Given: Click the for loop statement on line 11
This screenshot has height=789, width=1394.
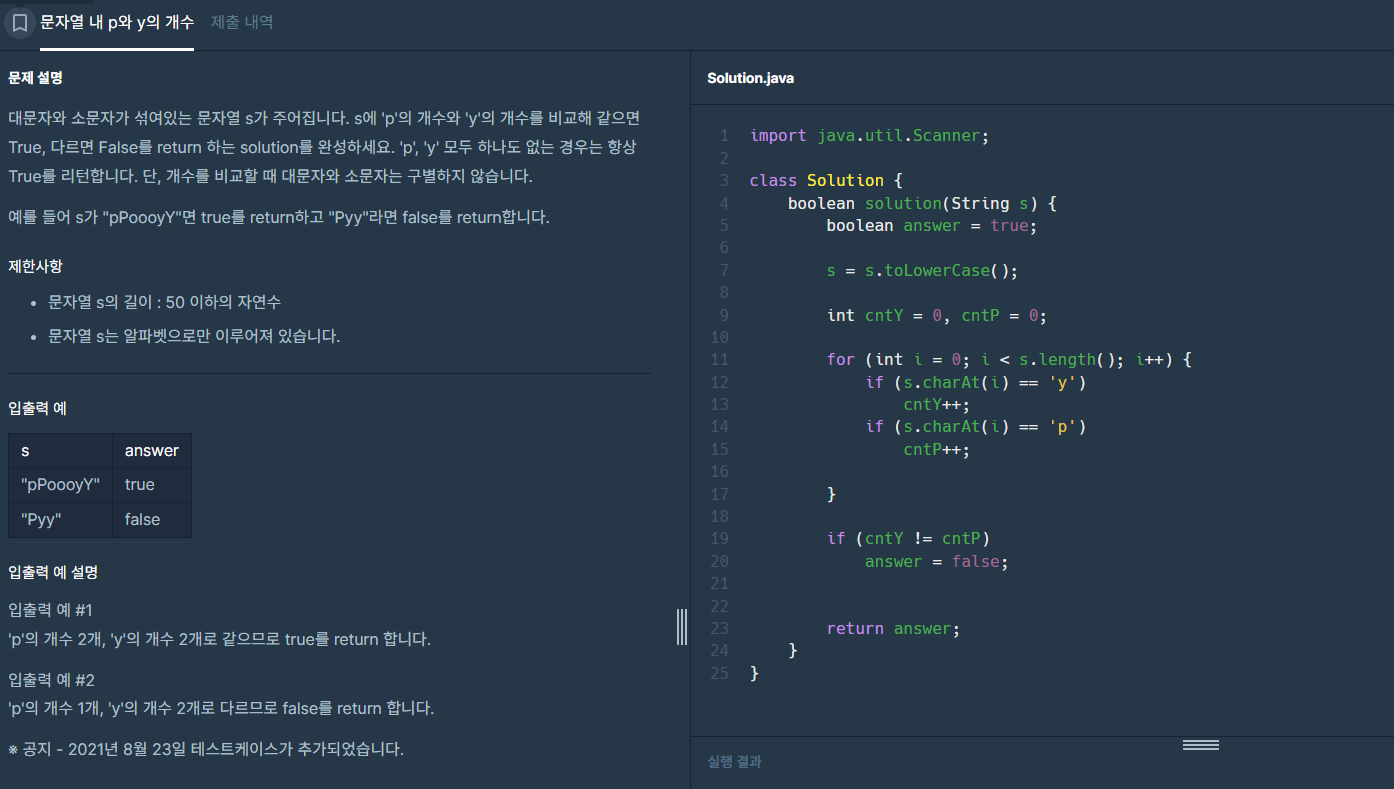Looking at the screenshot, I should pos(1010,360).
